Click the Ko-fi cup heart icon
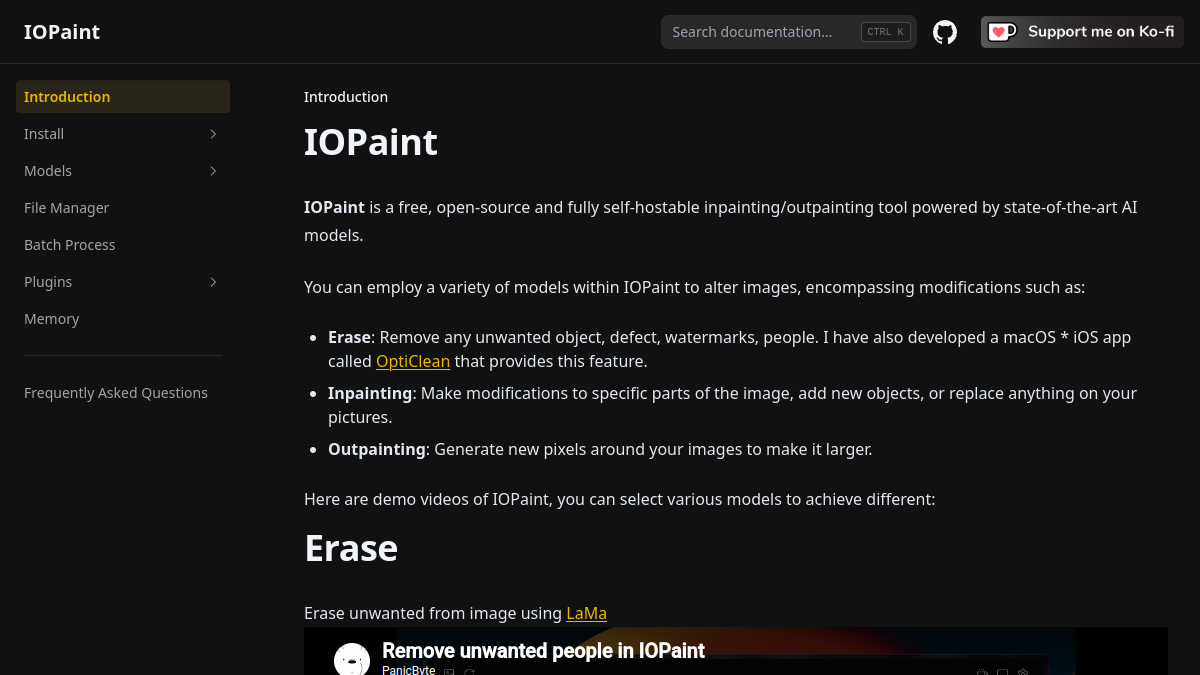The image size is (1200, 675). click(1002, 32)
